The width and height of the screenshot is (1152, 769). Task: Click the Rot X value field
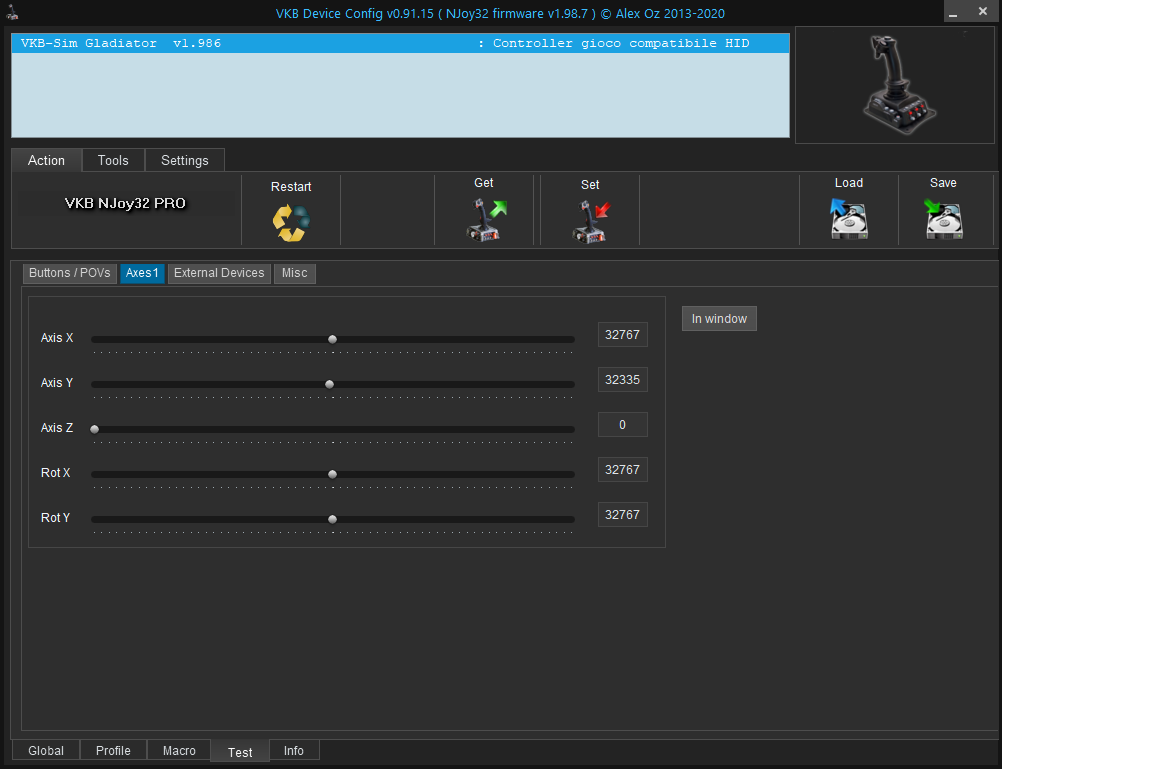click(622, 470)
